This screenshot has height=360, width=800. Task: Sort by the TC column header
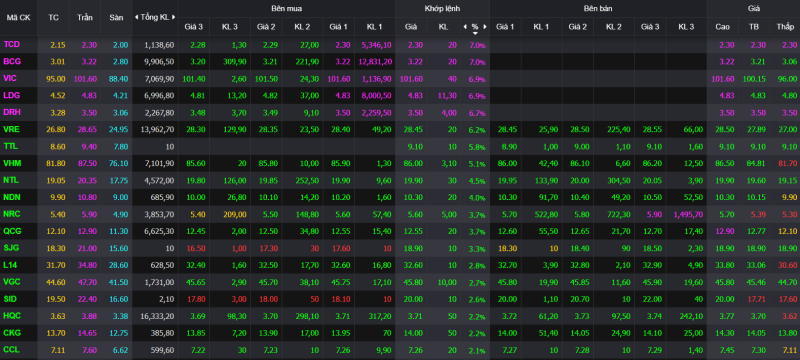pos(54,17)
